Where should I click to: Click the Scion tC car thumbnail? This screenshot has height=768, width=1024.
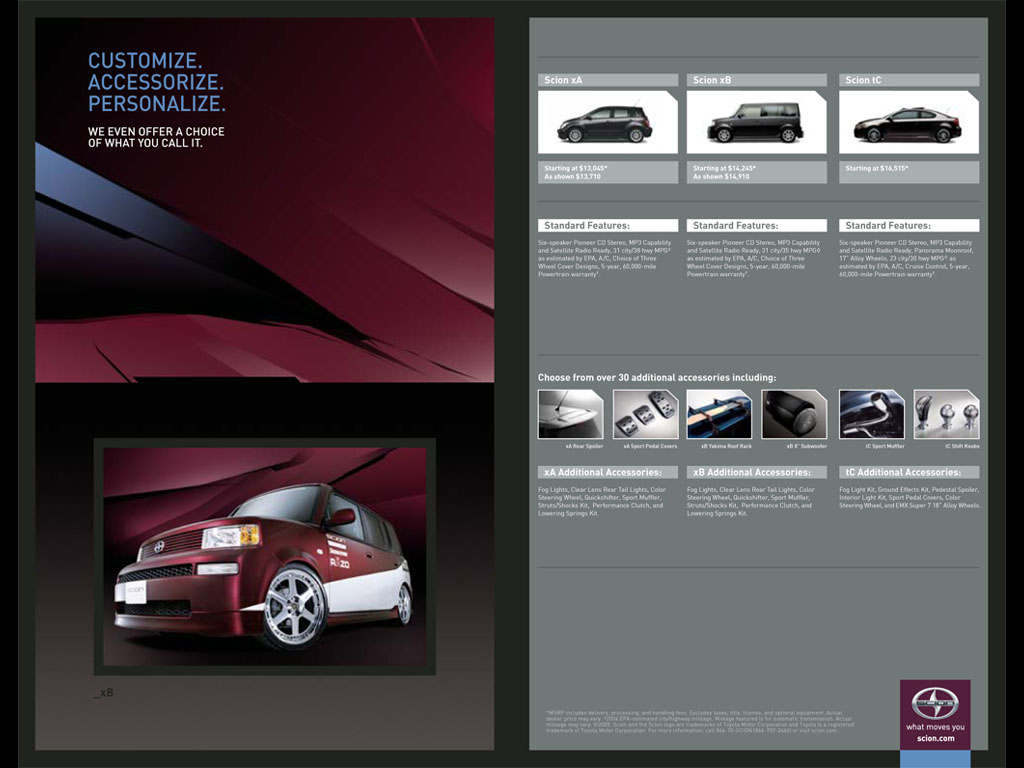click(908, 122)
